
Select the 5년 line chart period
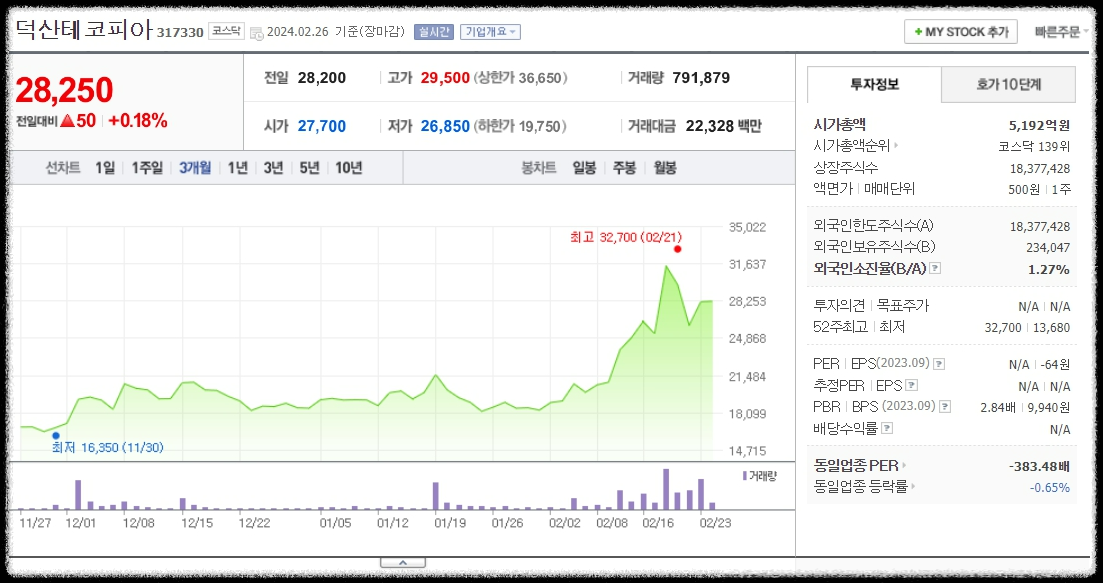click(x=310, y=168)
